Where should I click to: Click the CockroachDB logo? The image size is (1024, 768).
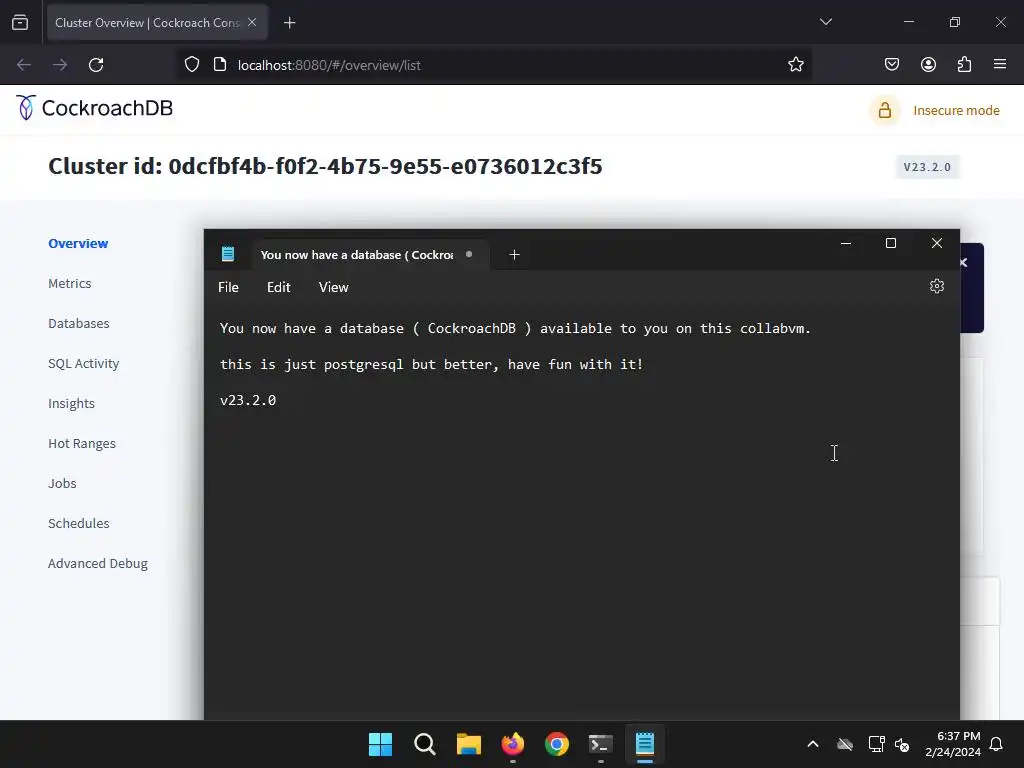click(x=94, y=108)
